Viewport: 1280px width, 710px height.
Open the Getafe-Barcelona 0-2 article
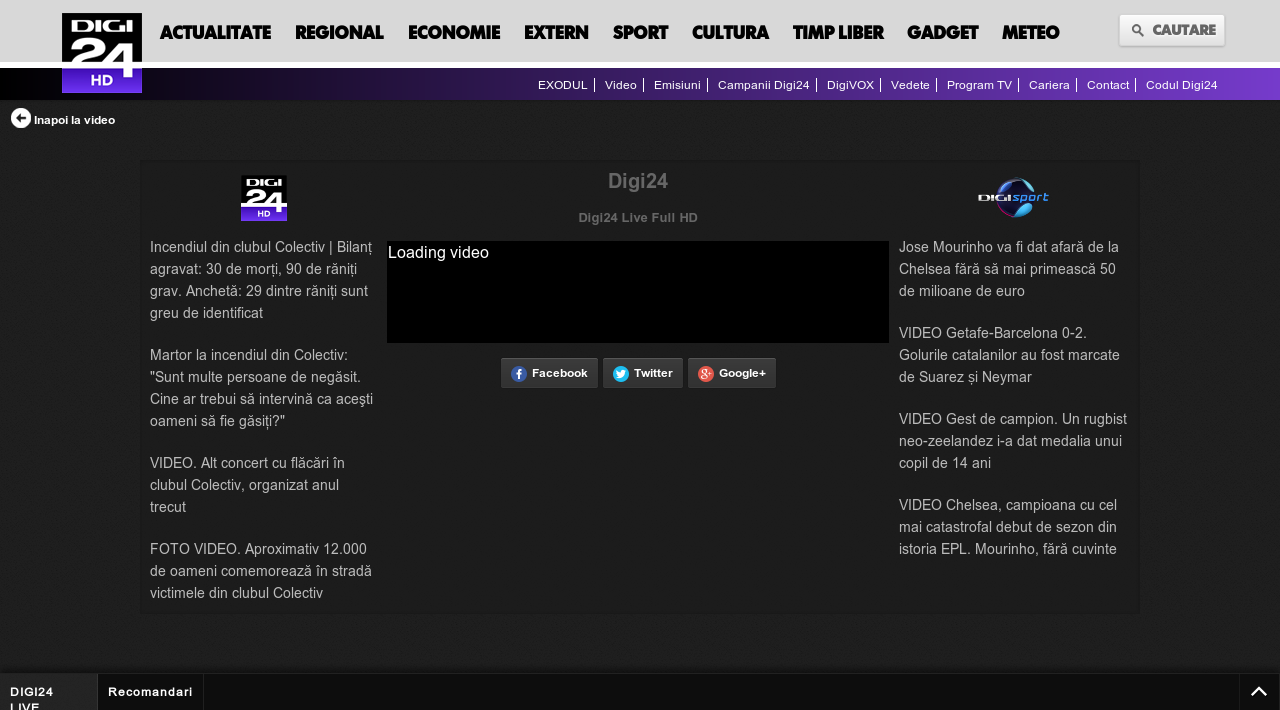pyautogui.click(x=1010, y=355)
